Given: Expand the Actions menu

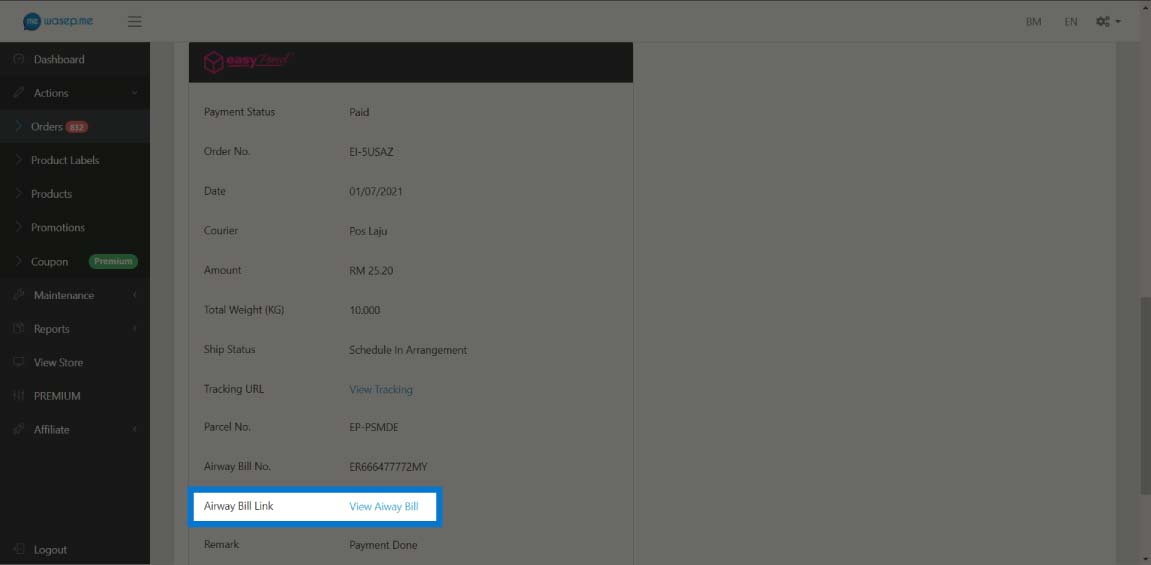Looking at the screenshot, I should point(75,93).
